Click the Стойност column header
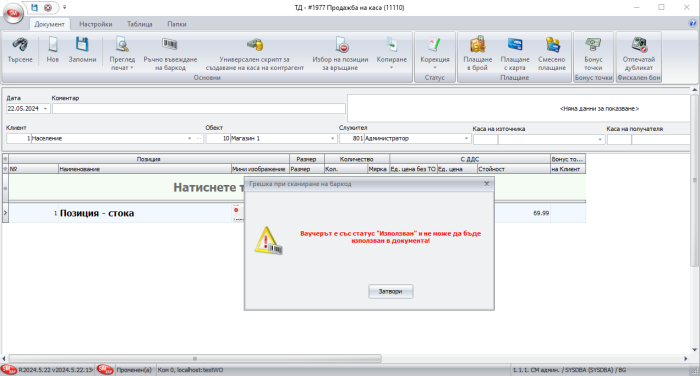 [x=513, y=169]
